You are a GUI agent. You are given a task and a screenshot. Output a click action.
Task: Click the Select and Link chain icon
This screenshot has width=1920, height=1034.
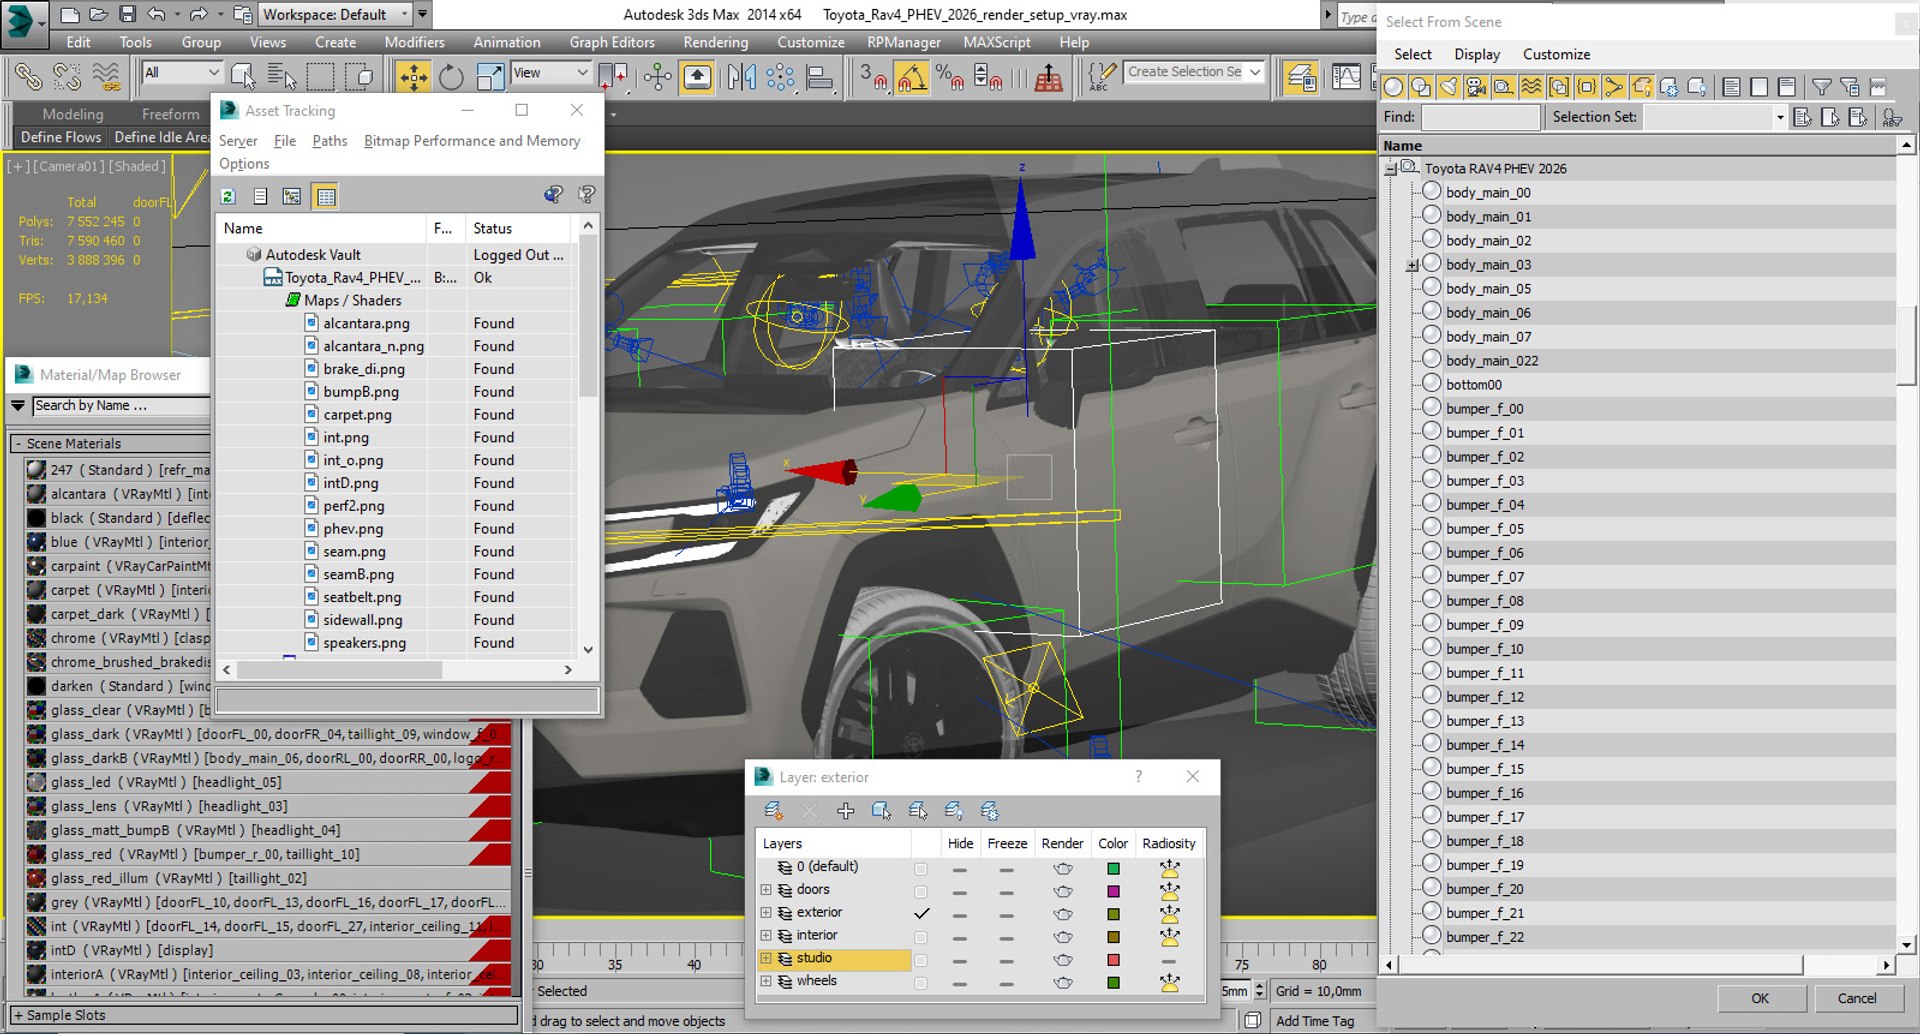(28, 77)
